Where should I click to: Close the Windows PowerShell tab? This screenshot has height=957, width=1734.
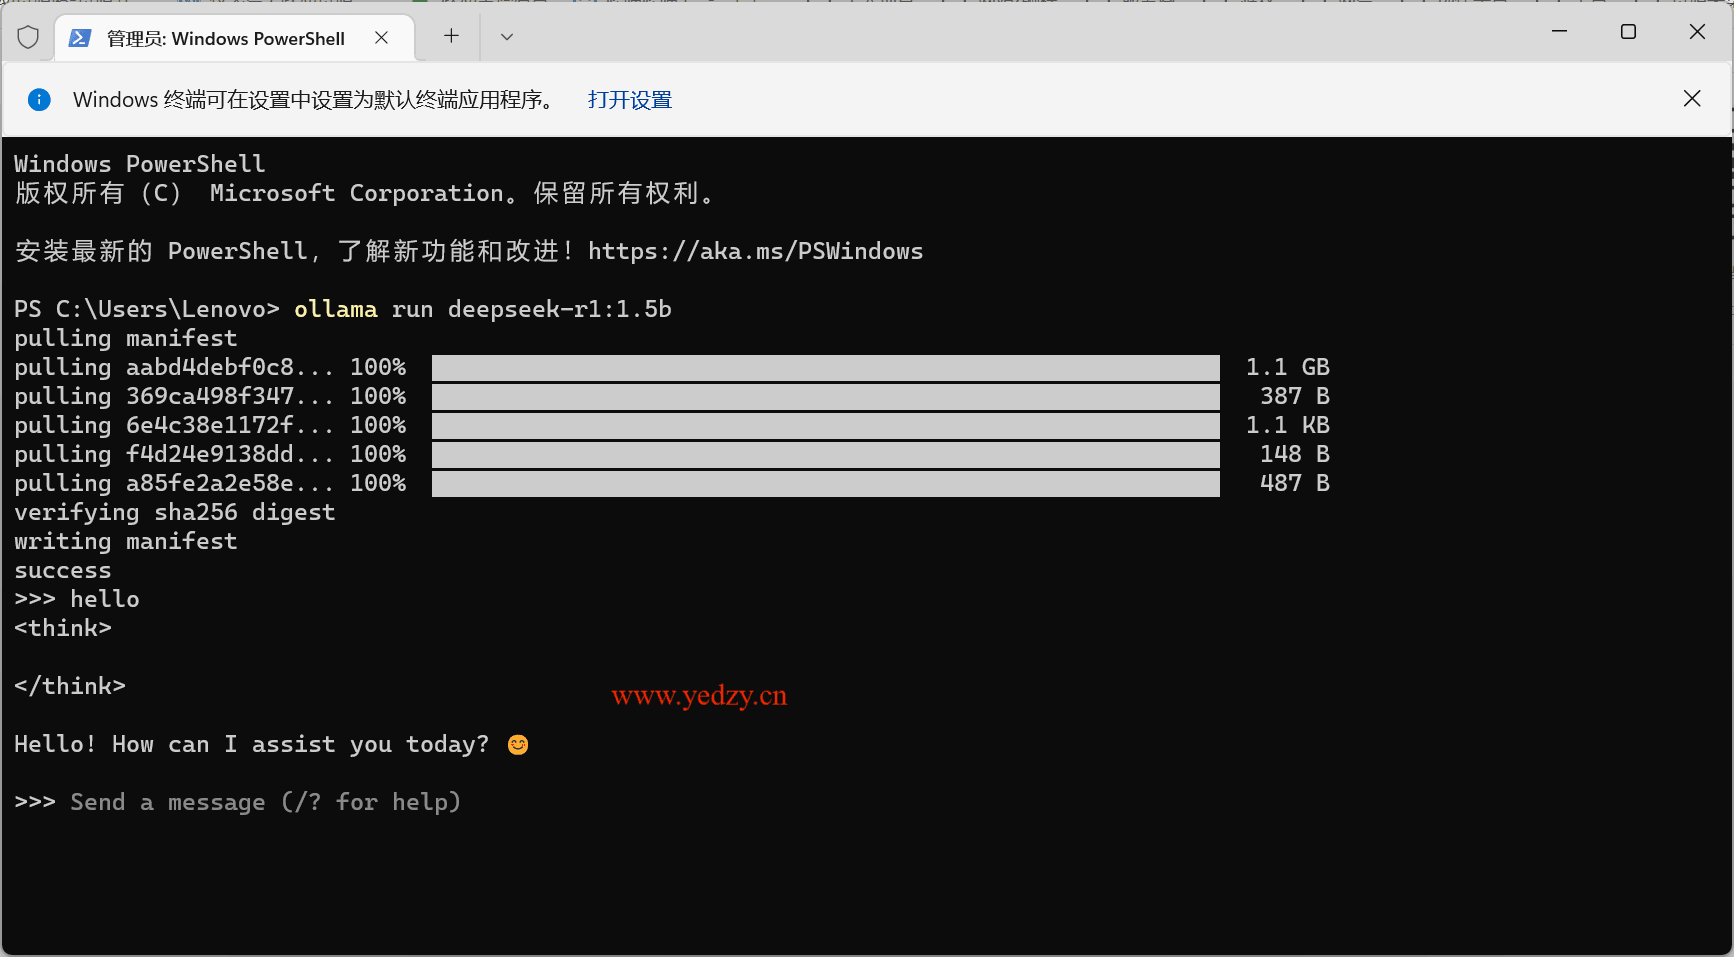(x=381, y=38)
